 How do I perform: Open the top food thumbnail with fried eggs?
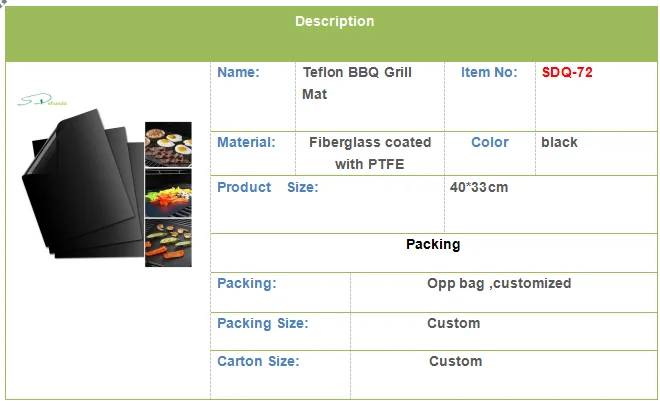coord(168,144)
